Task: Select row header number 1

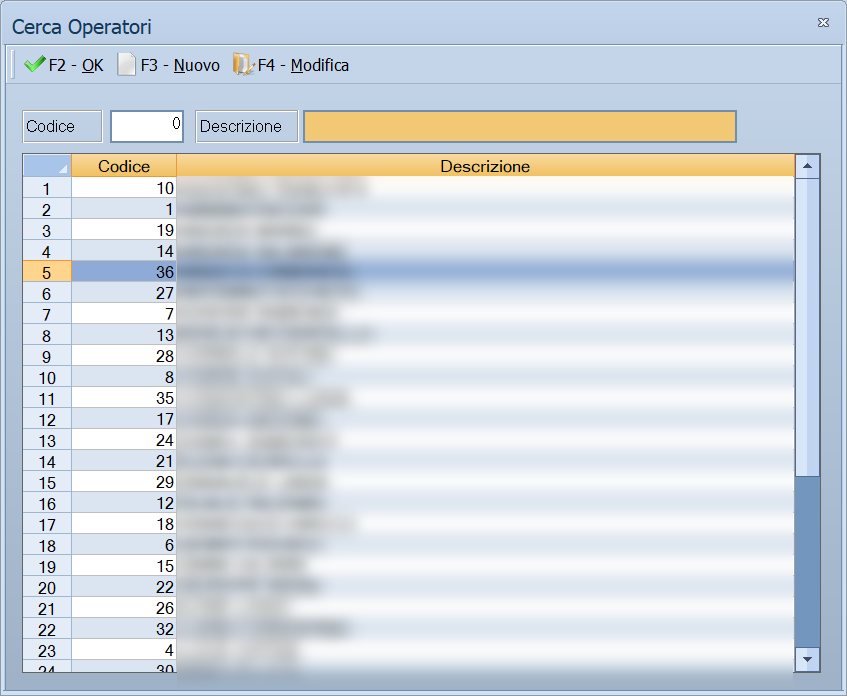Action: 47,188
